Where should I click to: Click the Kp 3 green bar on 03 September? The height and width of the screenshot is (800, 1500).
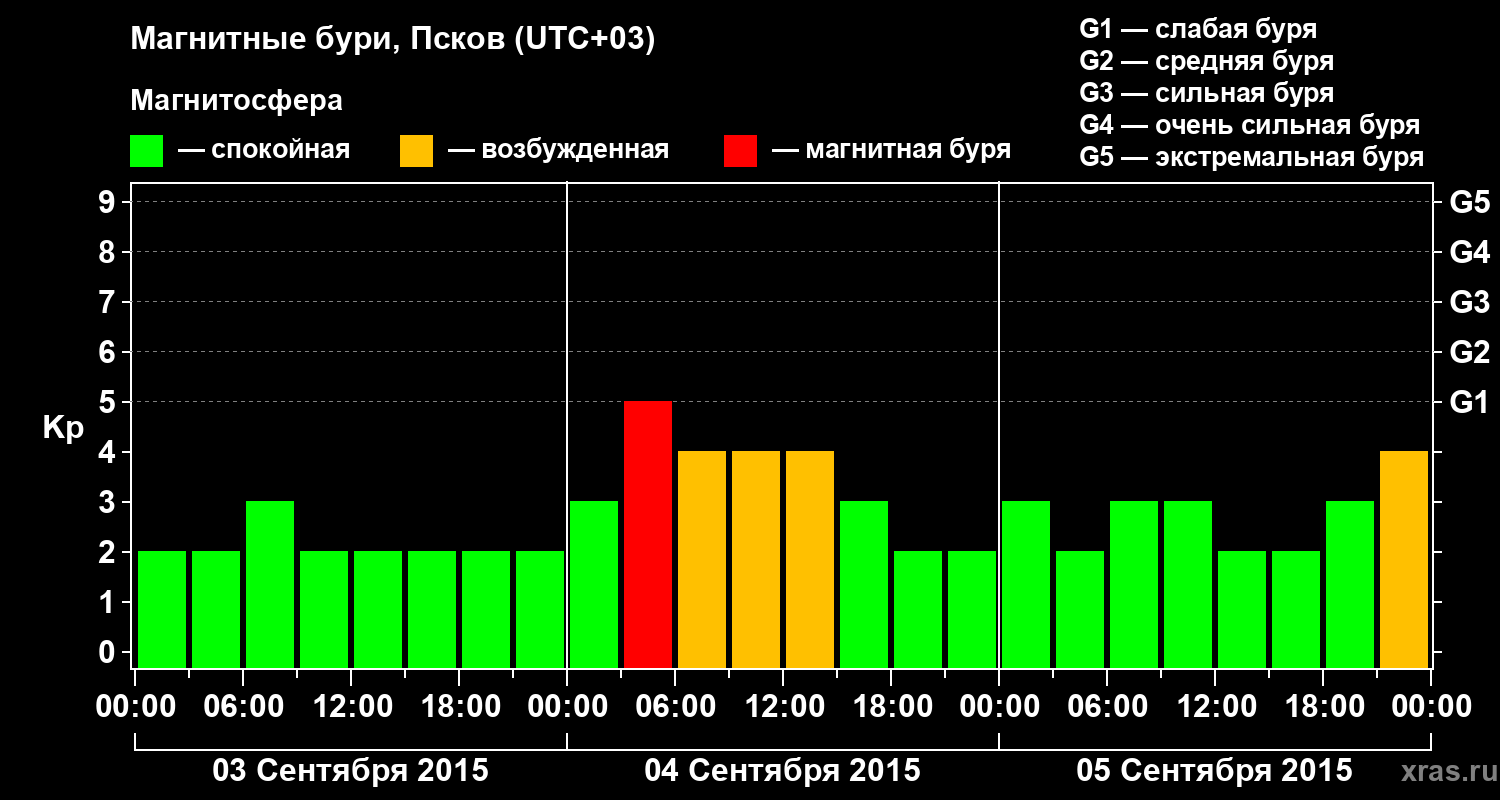pyautogui.click(x=270, y=584)
